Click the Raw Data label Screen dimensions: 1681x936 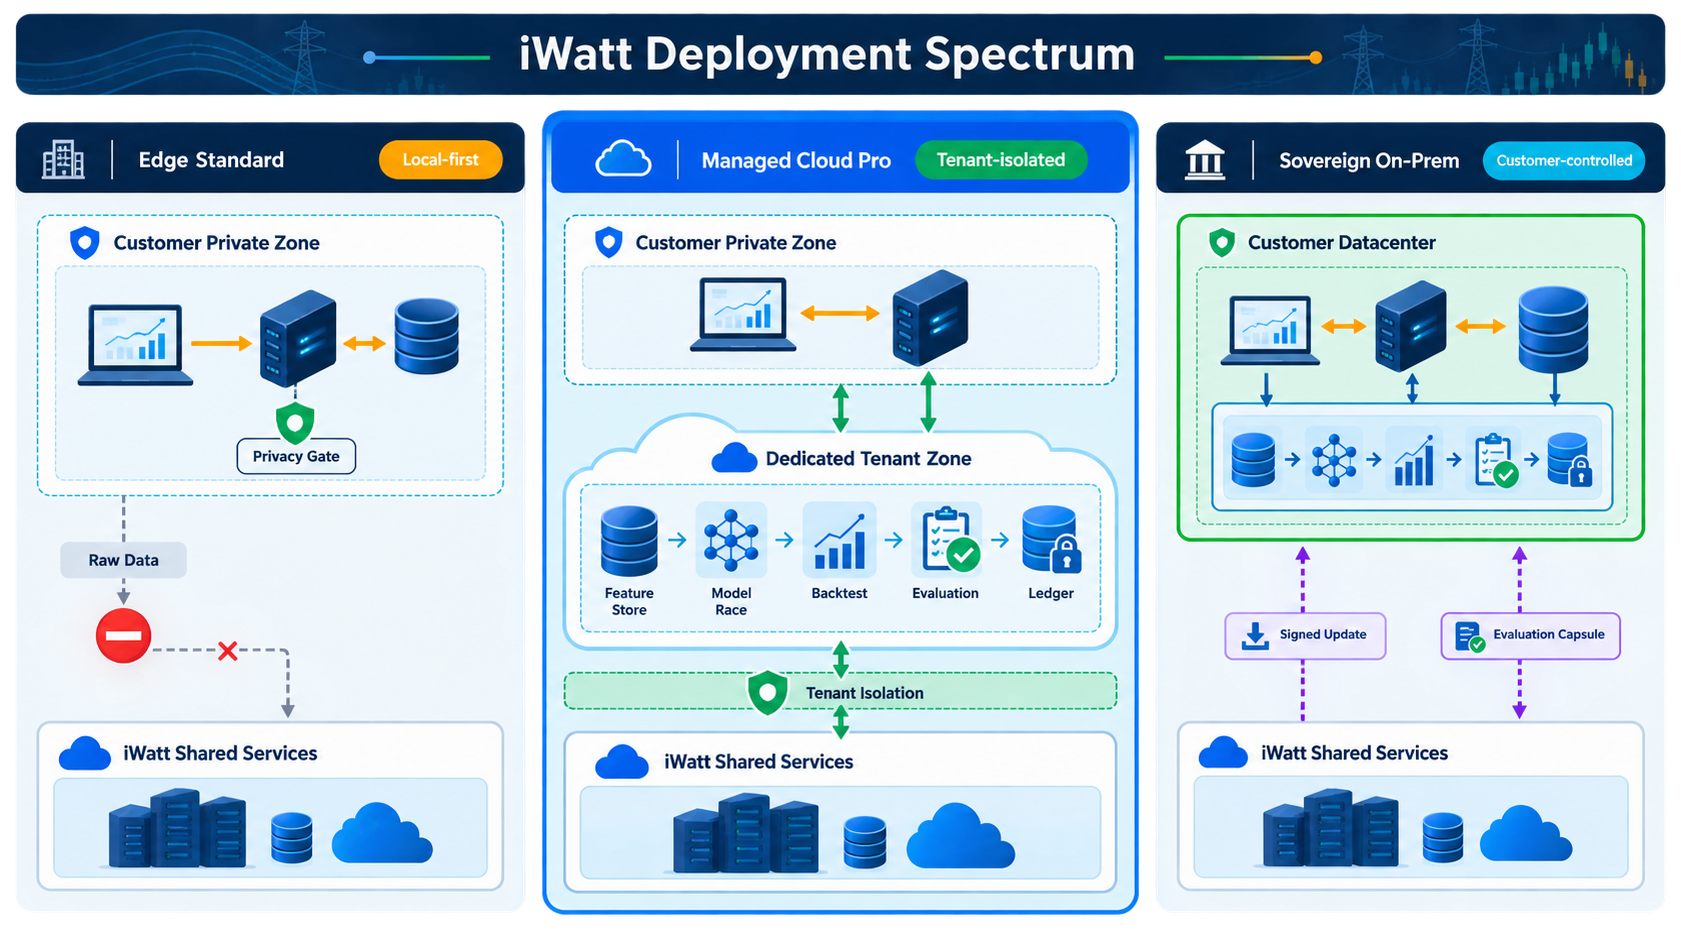(123, 560)
